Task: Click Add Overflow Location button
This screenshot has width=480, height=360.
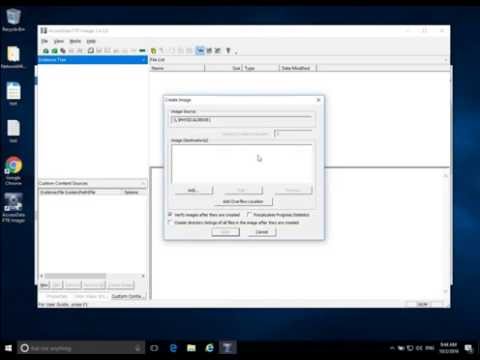Action: [x=243, y=201]
